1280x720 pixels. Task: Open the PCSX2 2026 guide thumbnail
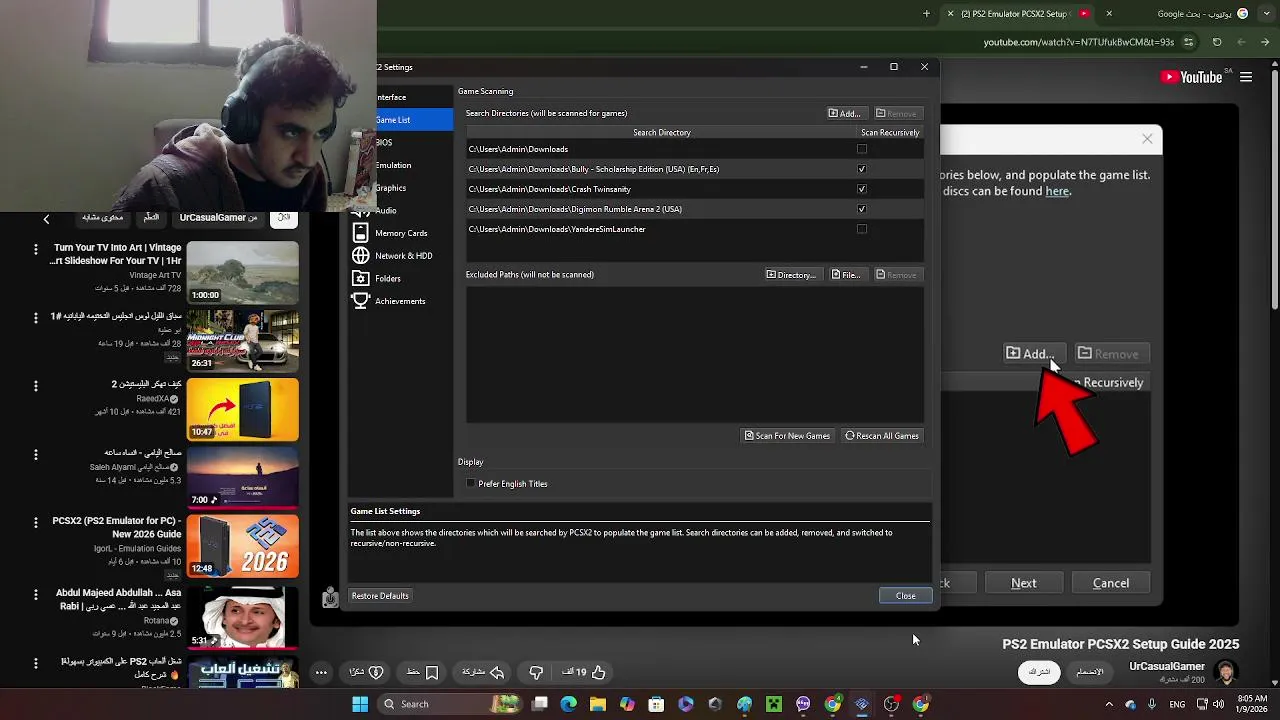(x=242, y=546)
